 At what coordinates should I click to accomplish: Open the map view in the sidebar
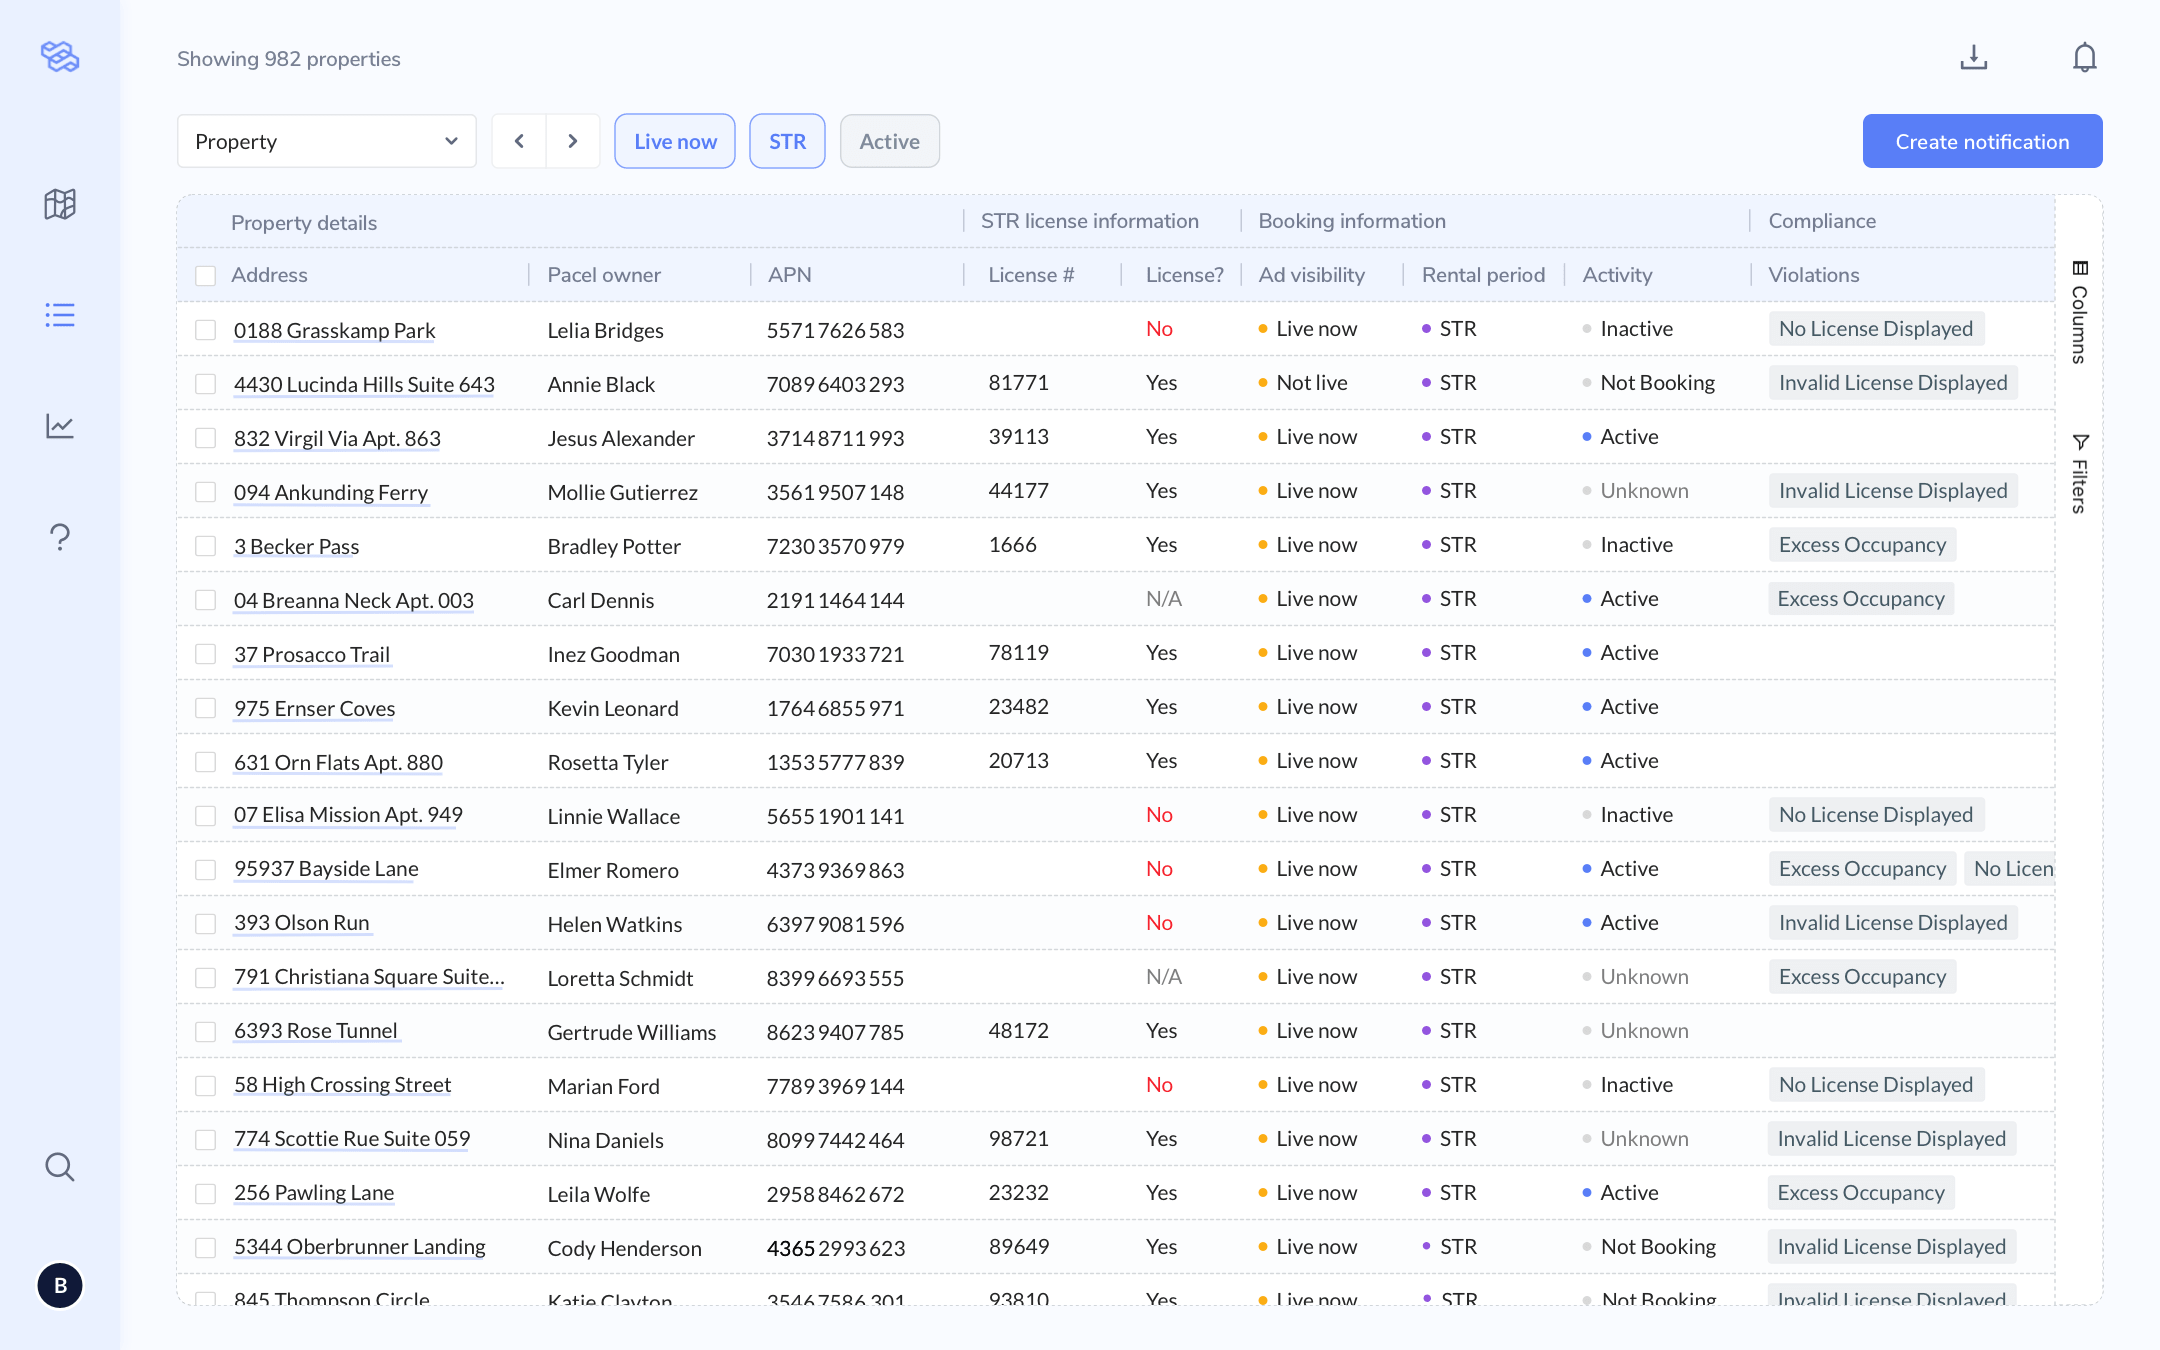pyautogui.click(x=60, y=205)
